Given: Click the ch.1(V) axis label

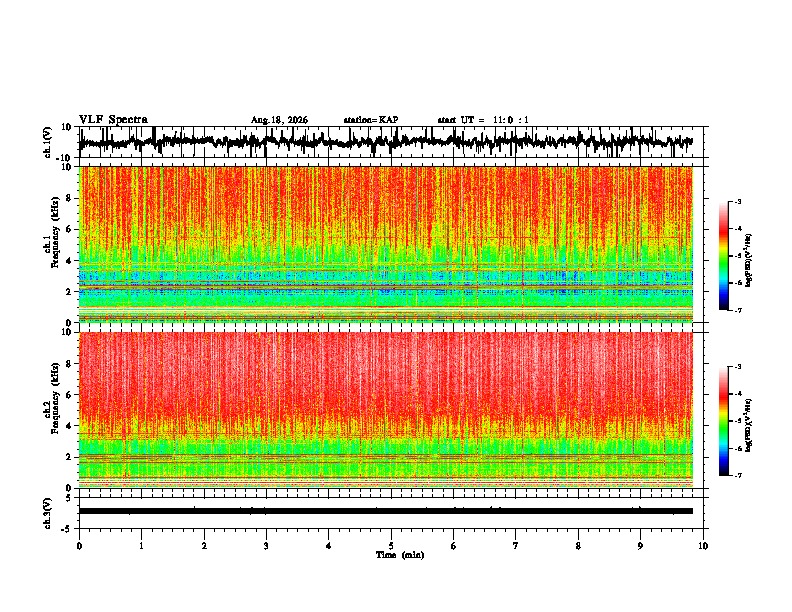Looking at the screenshot, I should [x=48, y=142].
